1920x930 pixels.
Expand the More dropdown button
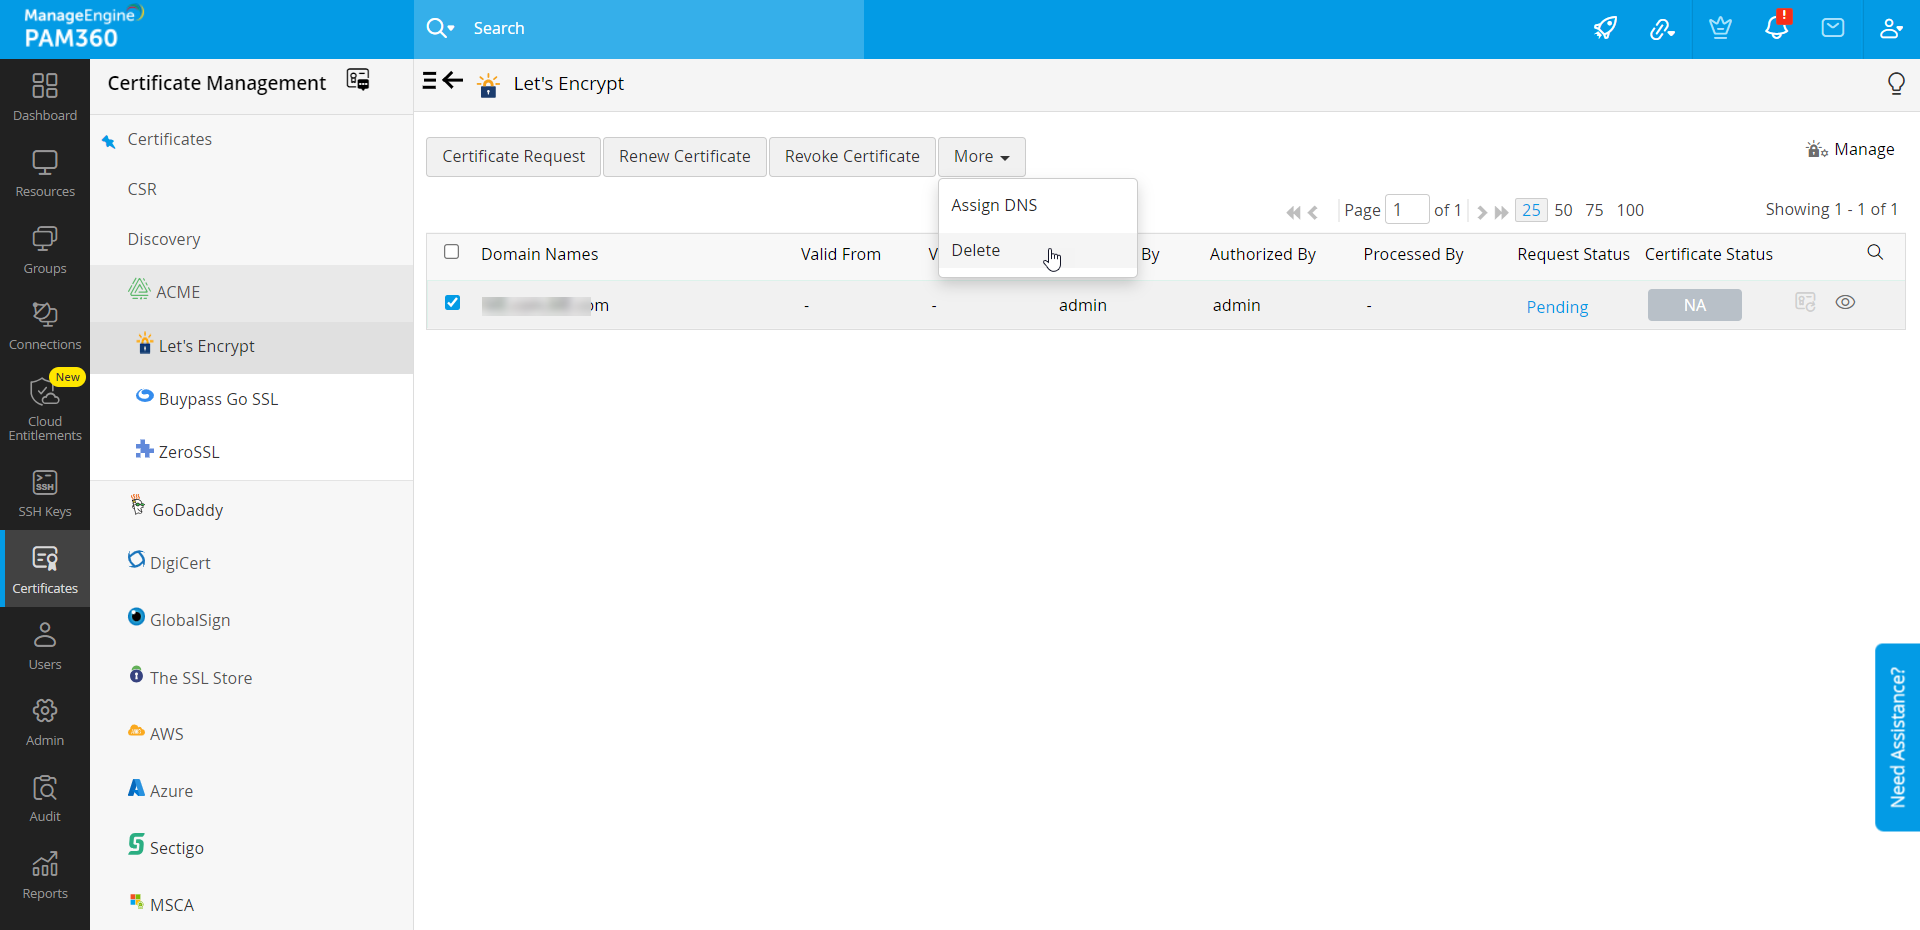981,157
